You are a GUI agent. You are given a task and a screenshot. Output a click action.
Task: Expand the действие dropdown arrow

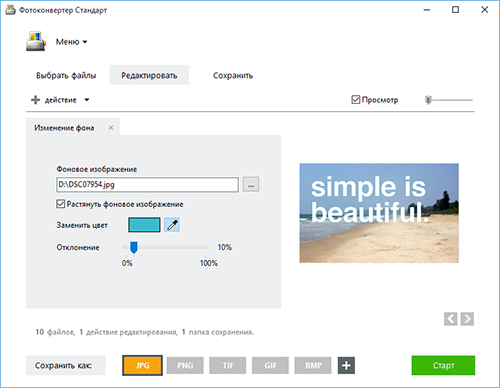pos(87,100)
